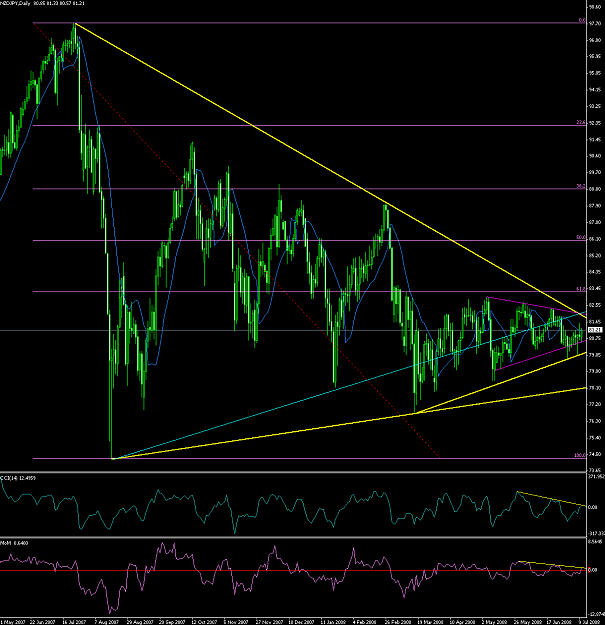Click the 12 Oct 2007 date label
605x625 pixels.
(x=204, y=622)
